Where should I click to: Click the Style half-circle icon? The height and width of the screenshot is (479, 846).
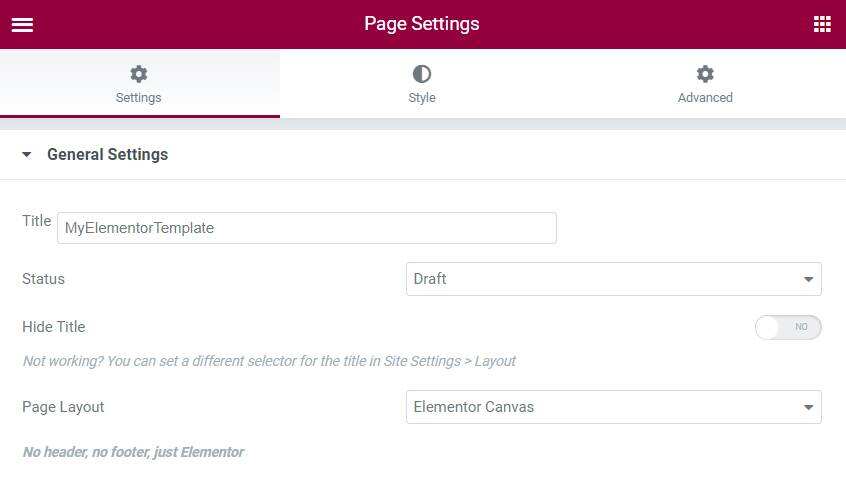tap(422, 74)
